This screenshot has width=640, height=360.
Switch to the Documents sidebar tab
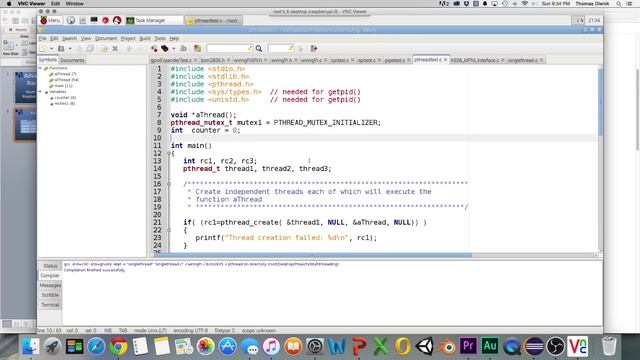click(x=72, y=60)
